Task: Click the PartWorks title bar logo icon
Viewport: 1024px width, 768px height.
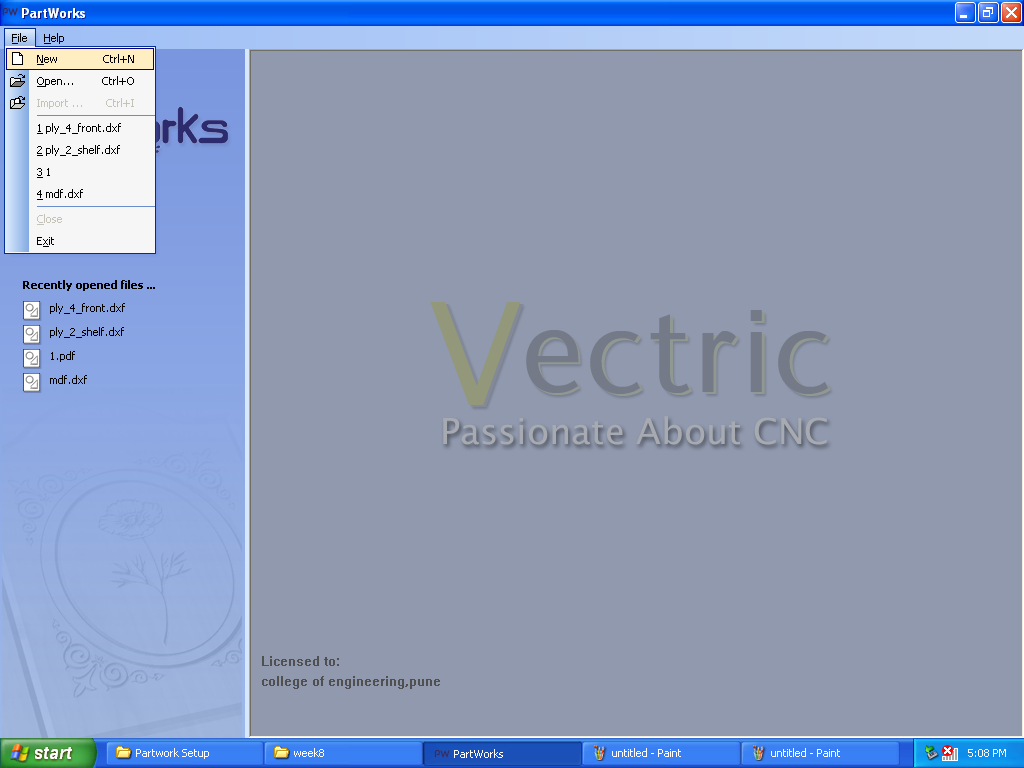Action: (10, 12)
